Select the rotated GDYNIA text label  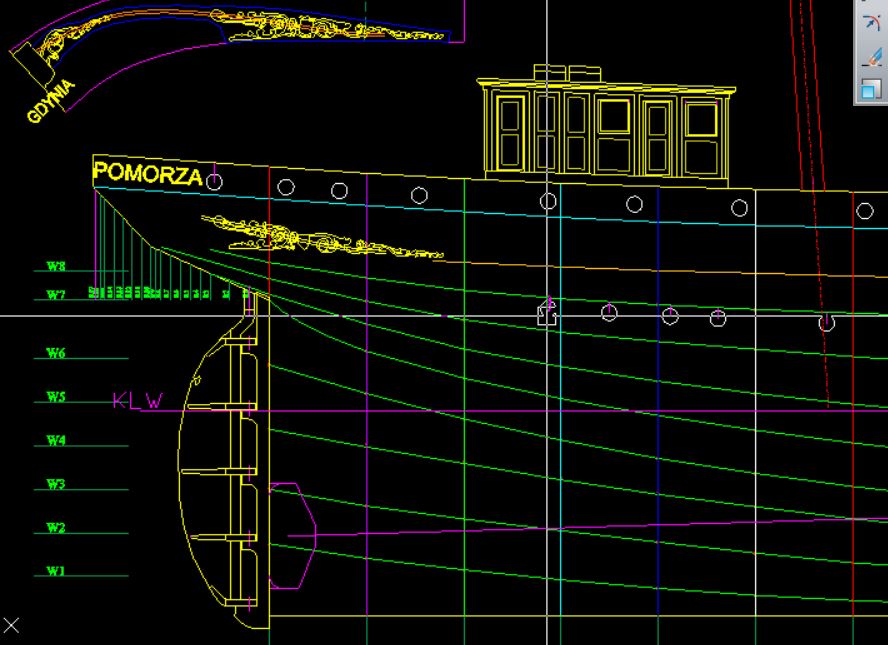[51, 101]
